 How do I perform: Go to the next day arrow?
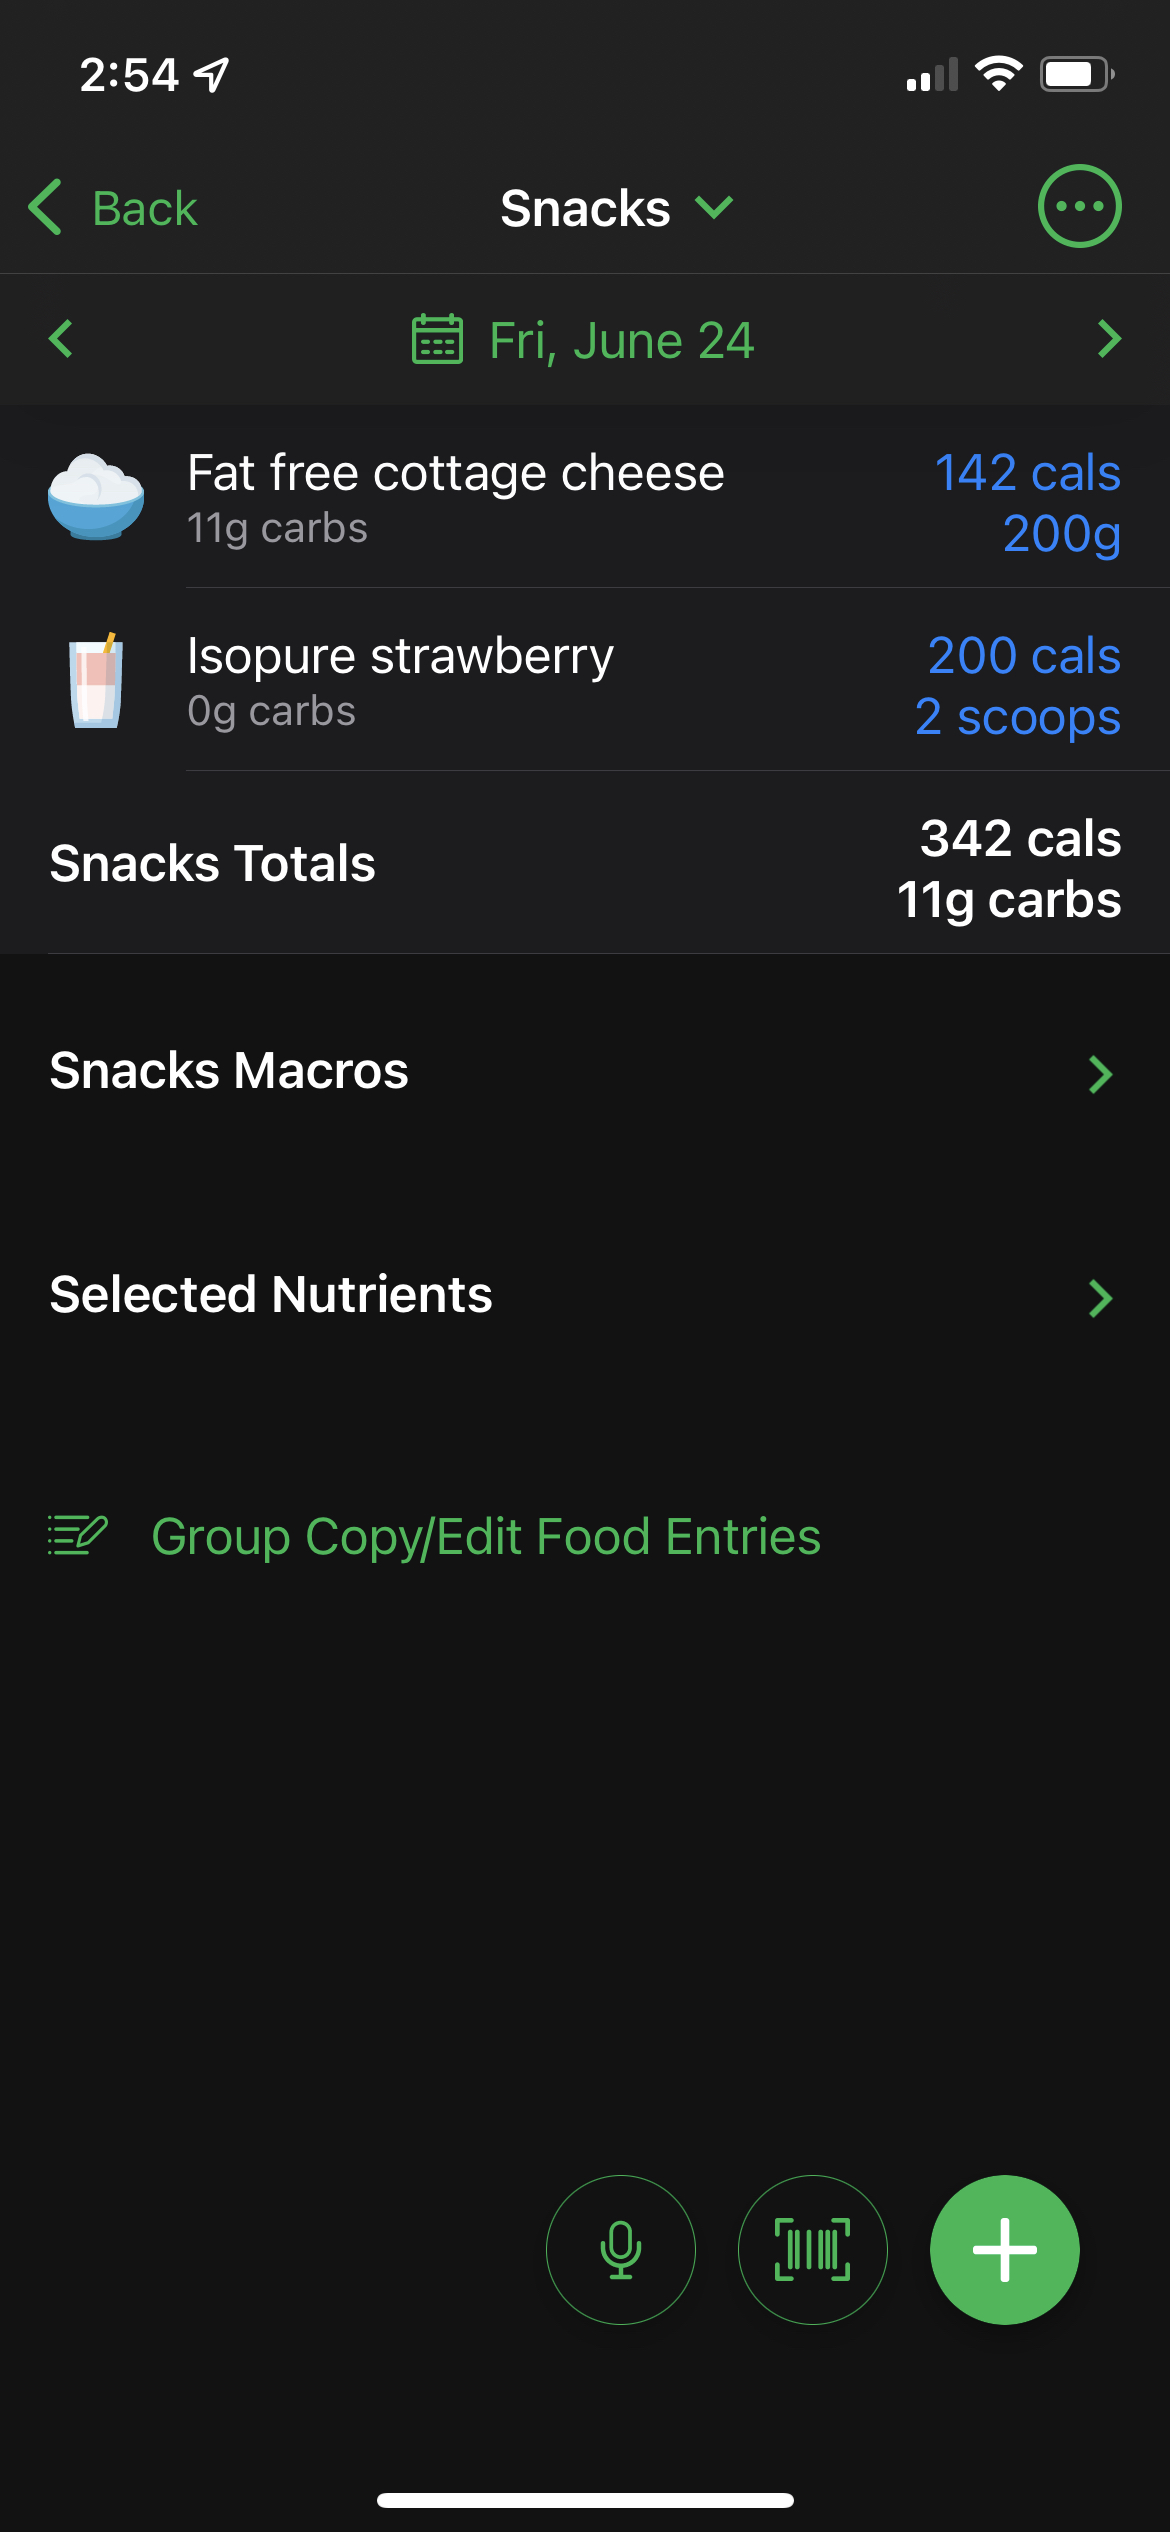coord(1108,339)
